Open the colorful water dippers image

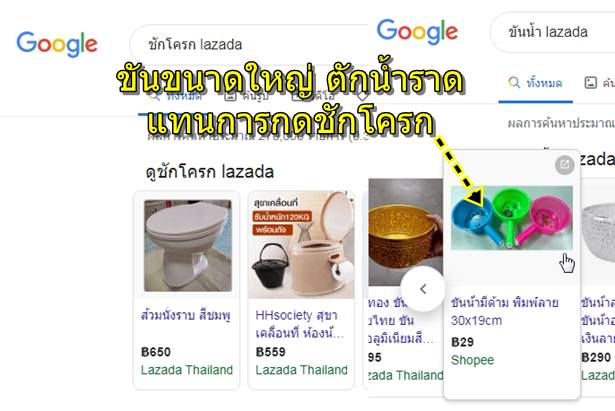pos(511,218)
